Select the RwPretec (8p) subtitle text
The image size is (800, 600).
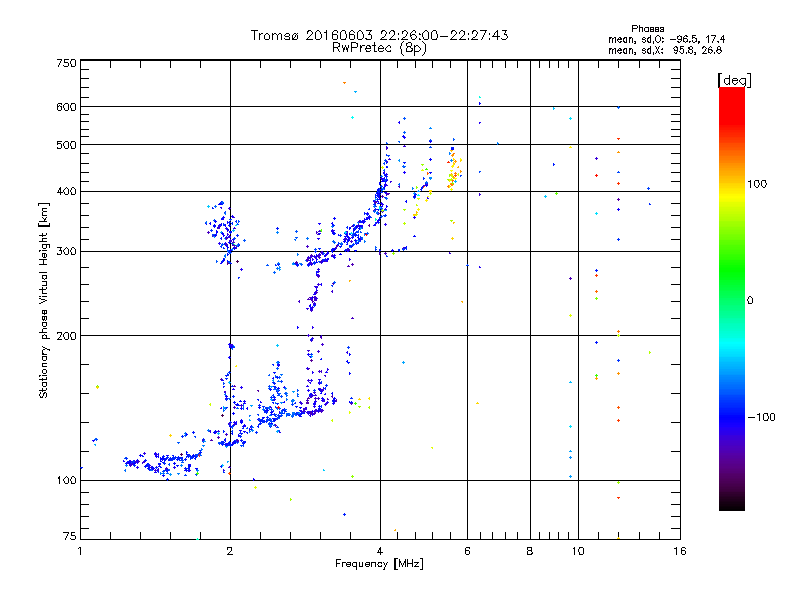[379, 47]
